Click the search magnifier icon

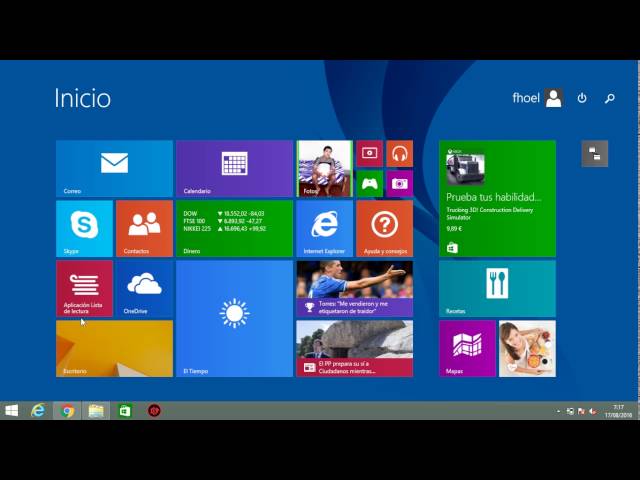[610, 98]
